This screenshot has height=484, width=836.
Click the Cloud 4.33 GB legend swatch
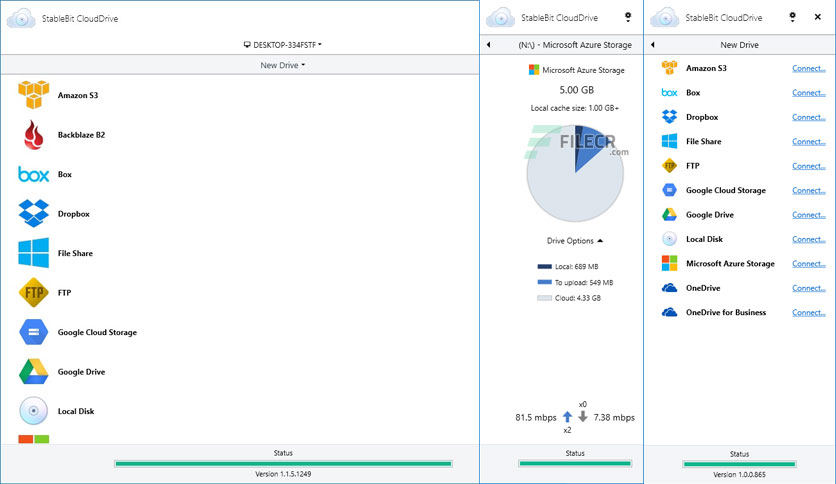point(544,298)
